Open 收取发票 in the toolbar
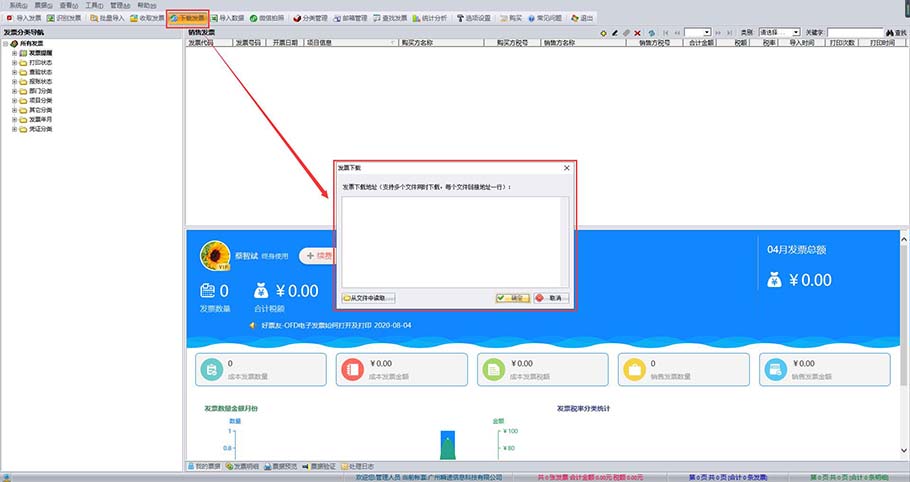Image resolution: width=910 pixels, height=482 pixels. coord(147,19)
